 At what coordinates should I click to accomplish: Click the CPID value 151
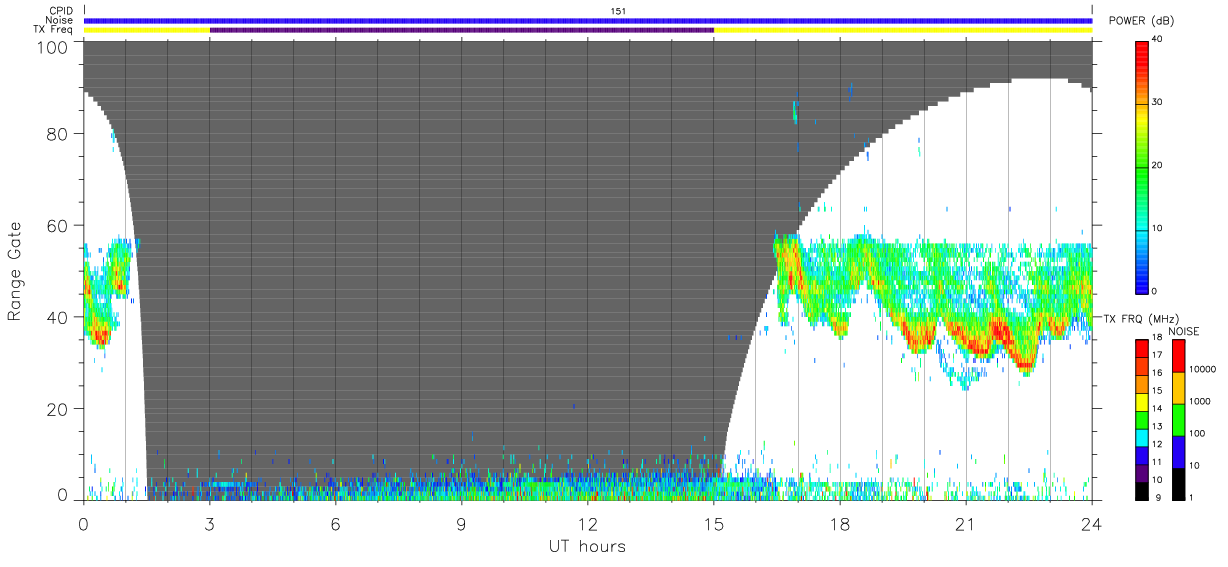click(x=618, y=11)
